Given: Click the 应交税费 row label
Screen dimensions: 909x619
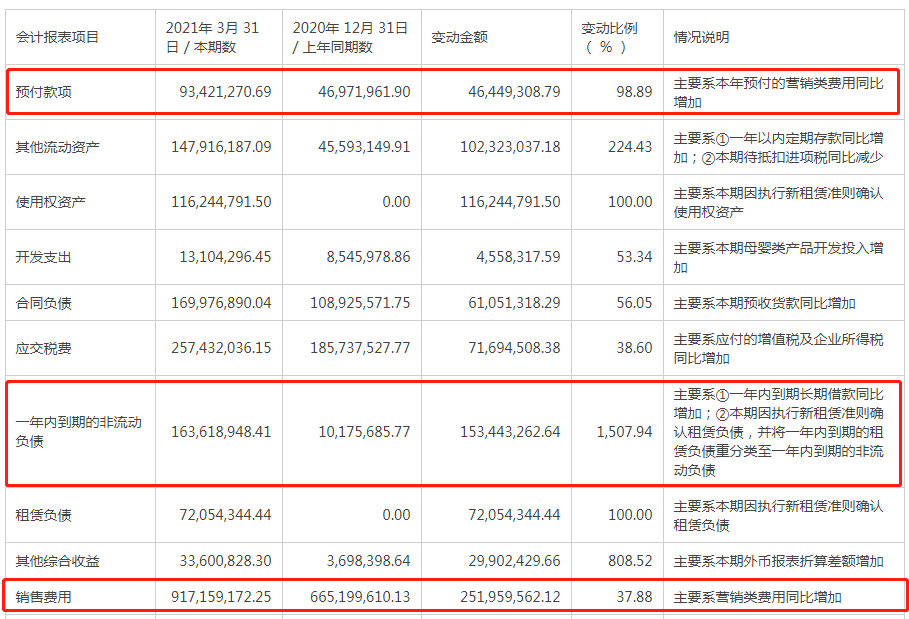Looking at the screenshot, I should pyautogui.click(x=43, y=348).
